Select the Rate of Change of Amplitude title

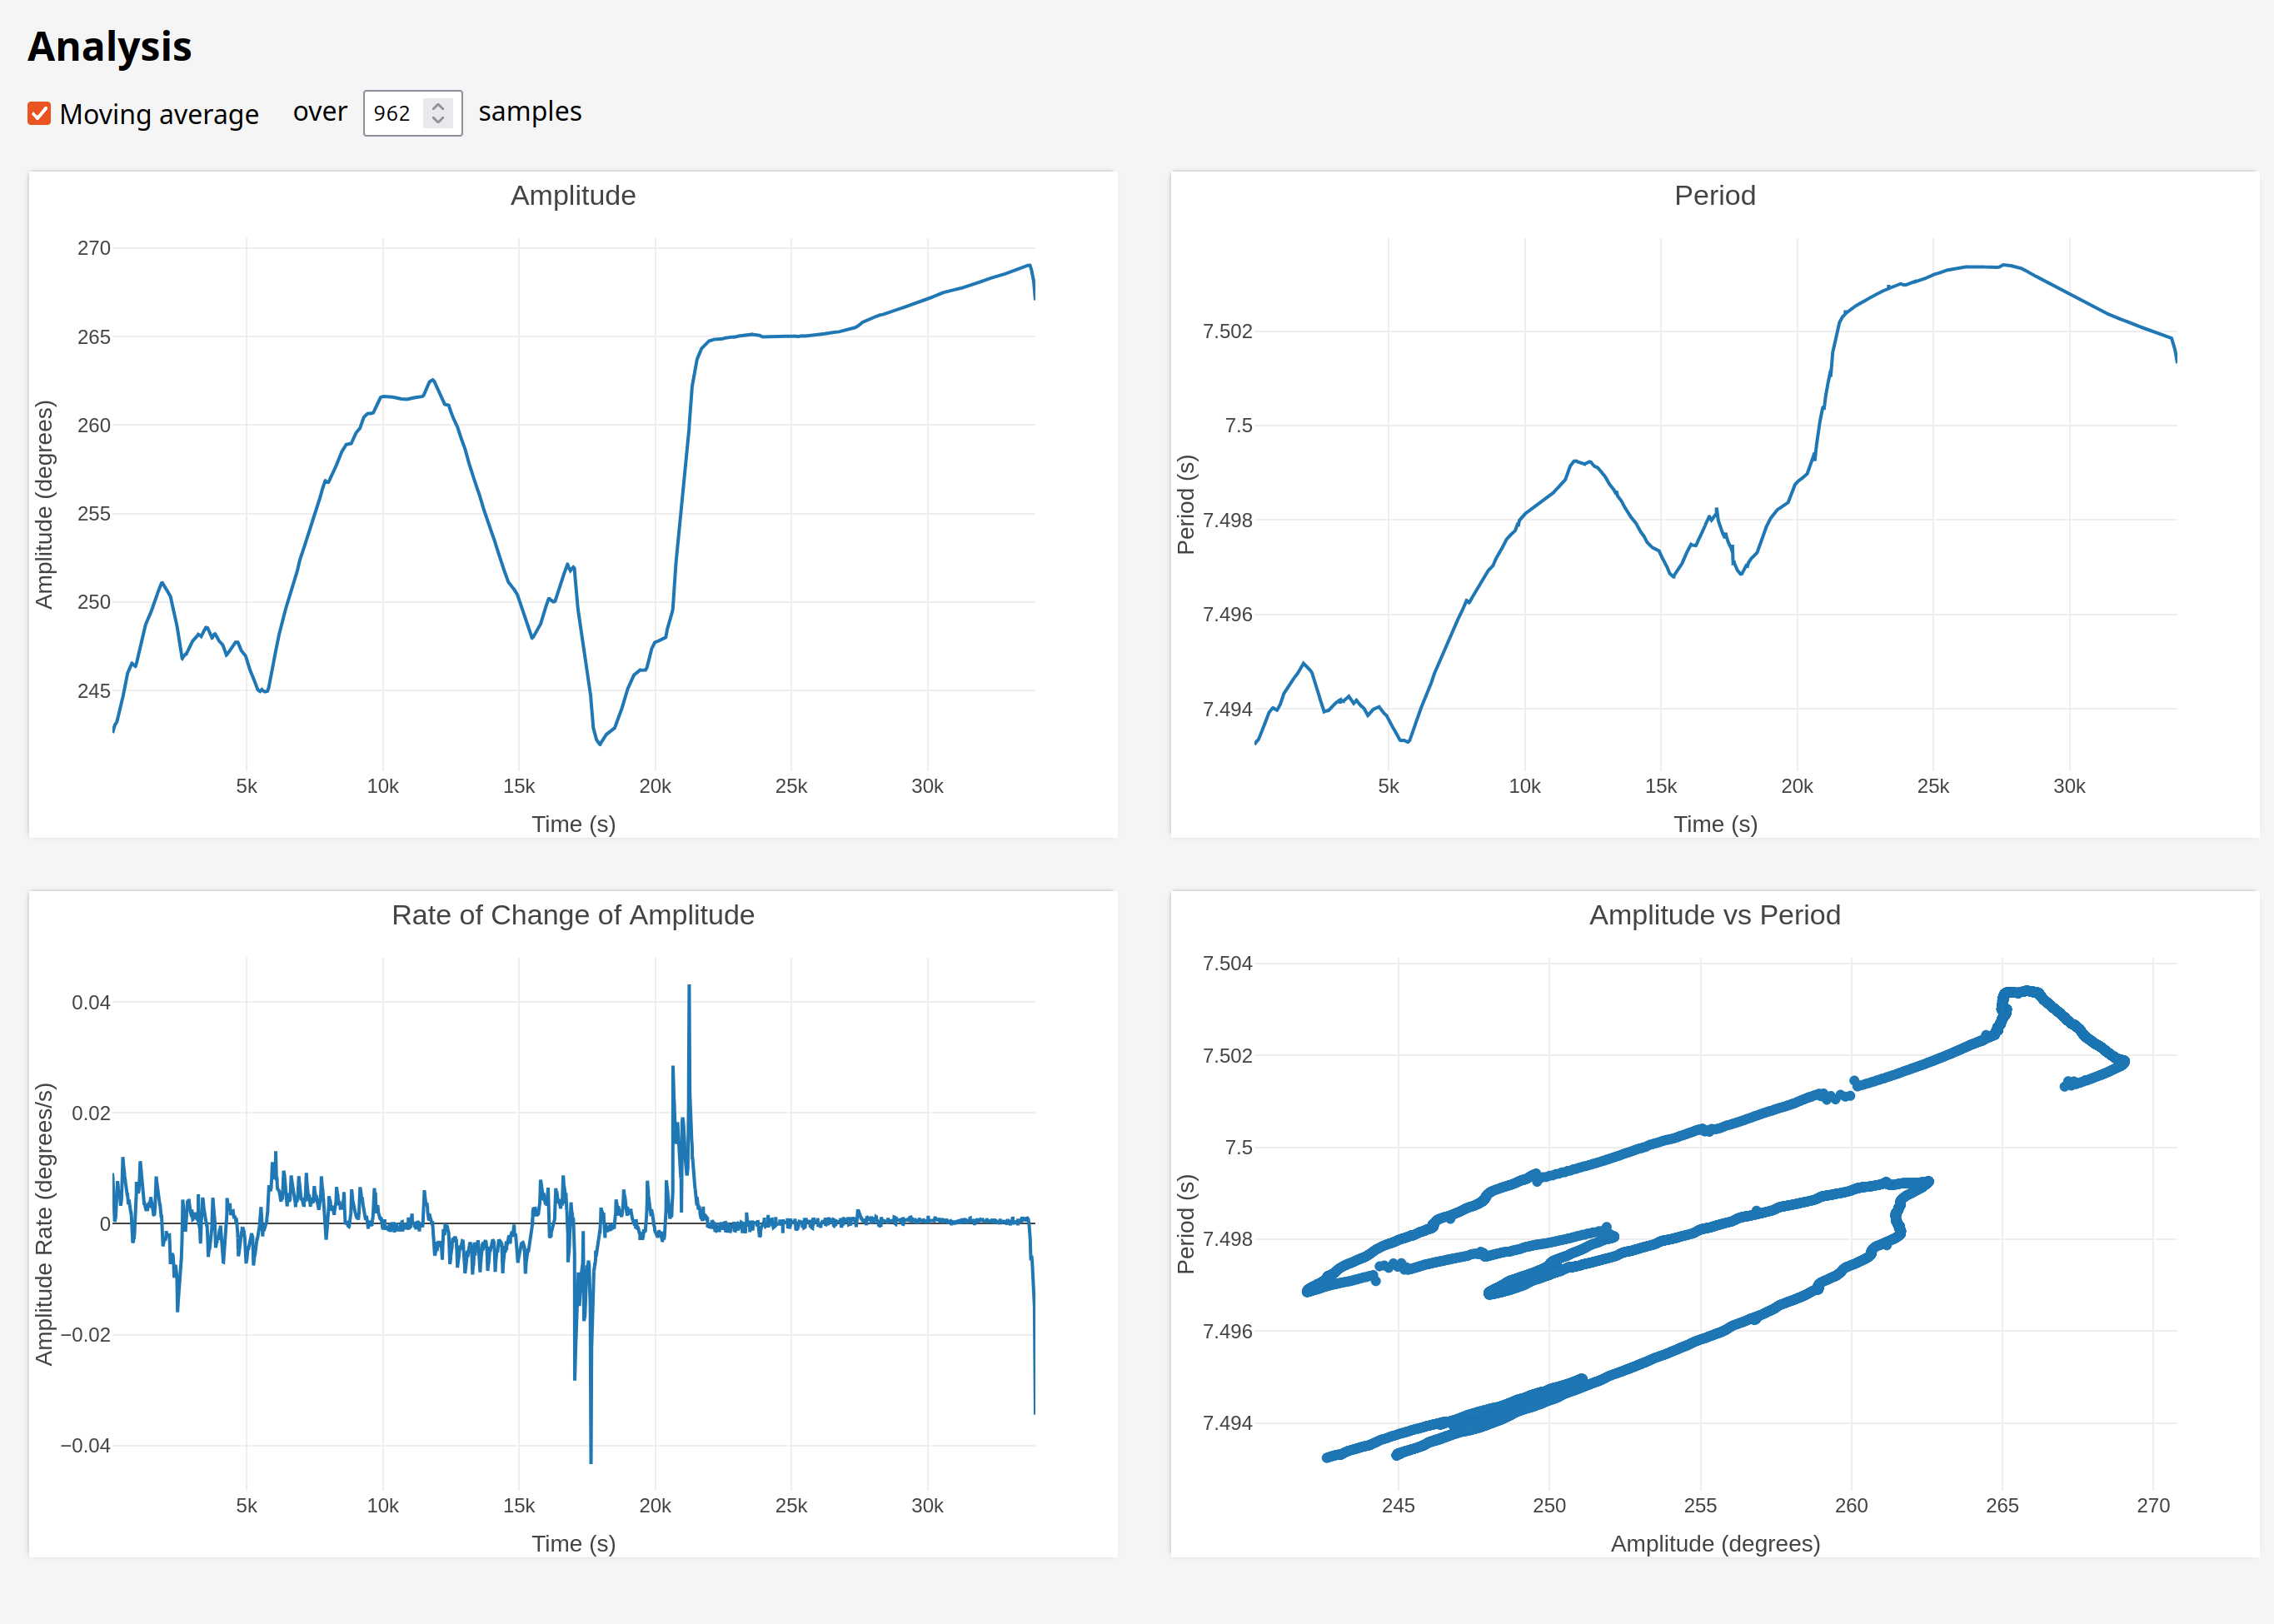(573, 915)
